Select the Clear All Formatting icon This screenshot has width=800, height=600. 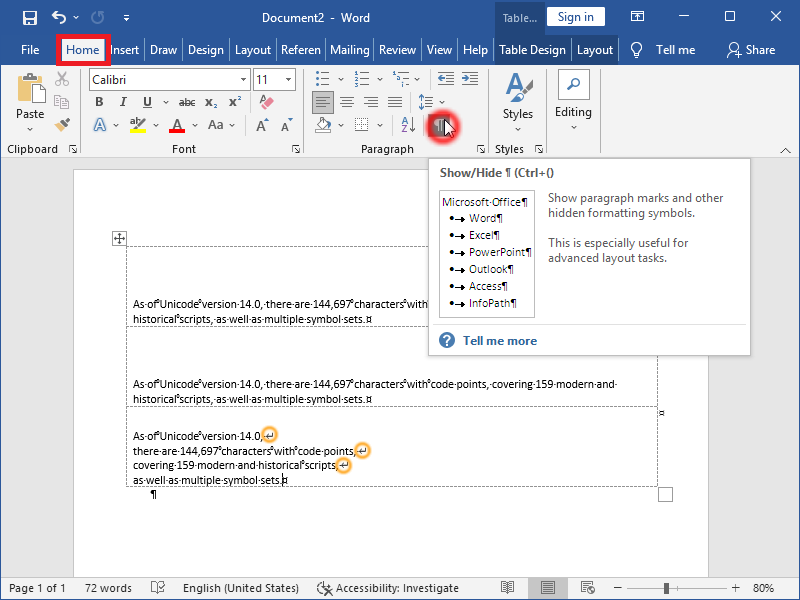point(267,101)
